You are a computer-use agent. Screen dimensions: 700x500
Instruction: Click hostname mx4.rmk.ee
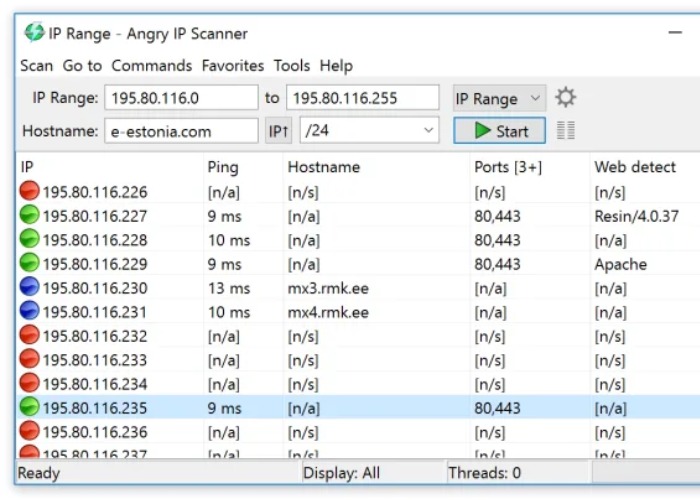(328, 312)
